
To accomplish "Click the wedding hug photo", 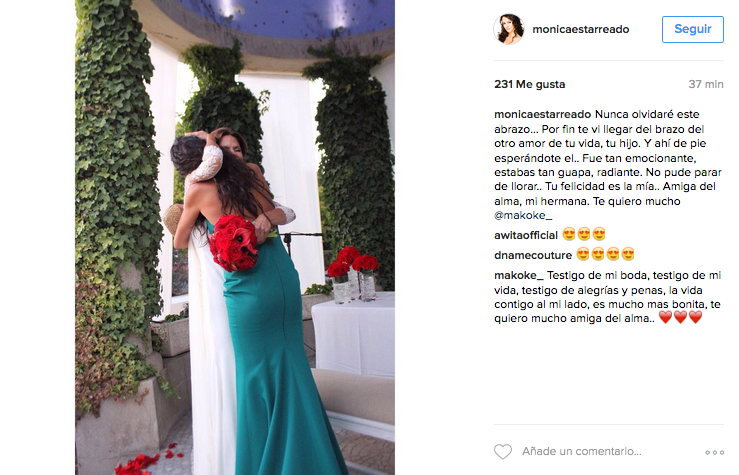I will point(235,238).
